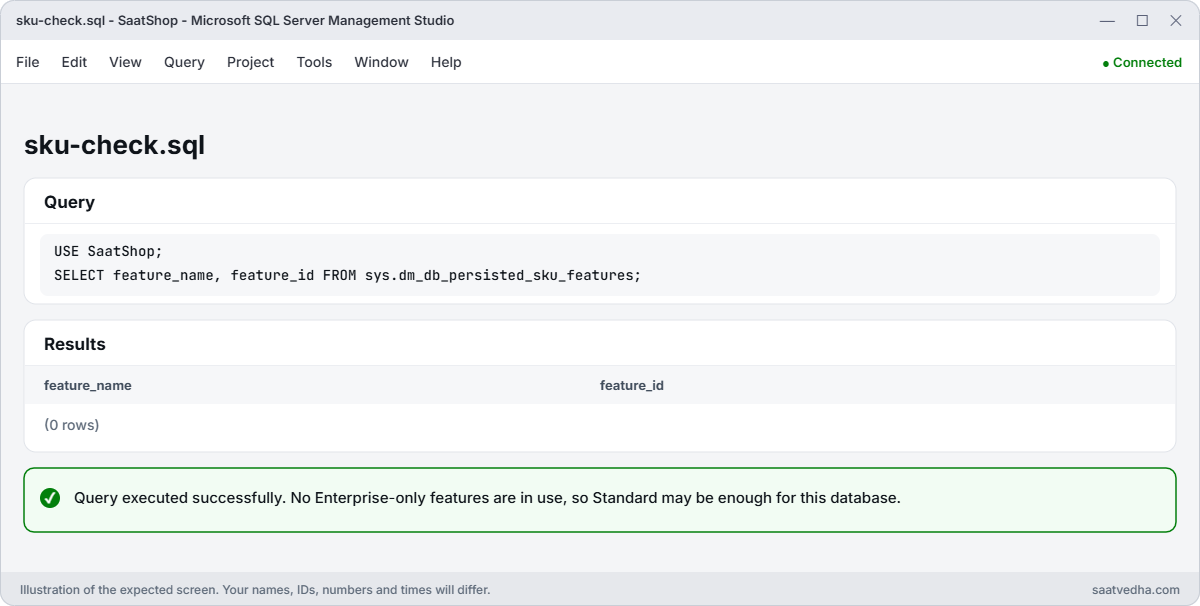This screenshot has width=1200, height=606.
Task: Open the Query menu
Action: (184, 62)
